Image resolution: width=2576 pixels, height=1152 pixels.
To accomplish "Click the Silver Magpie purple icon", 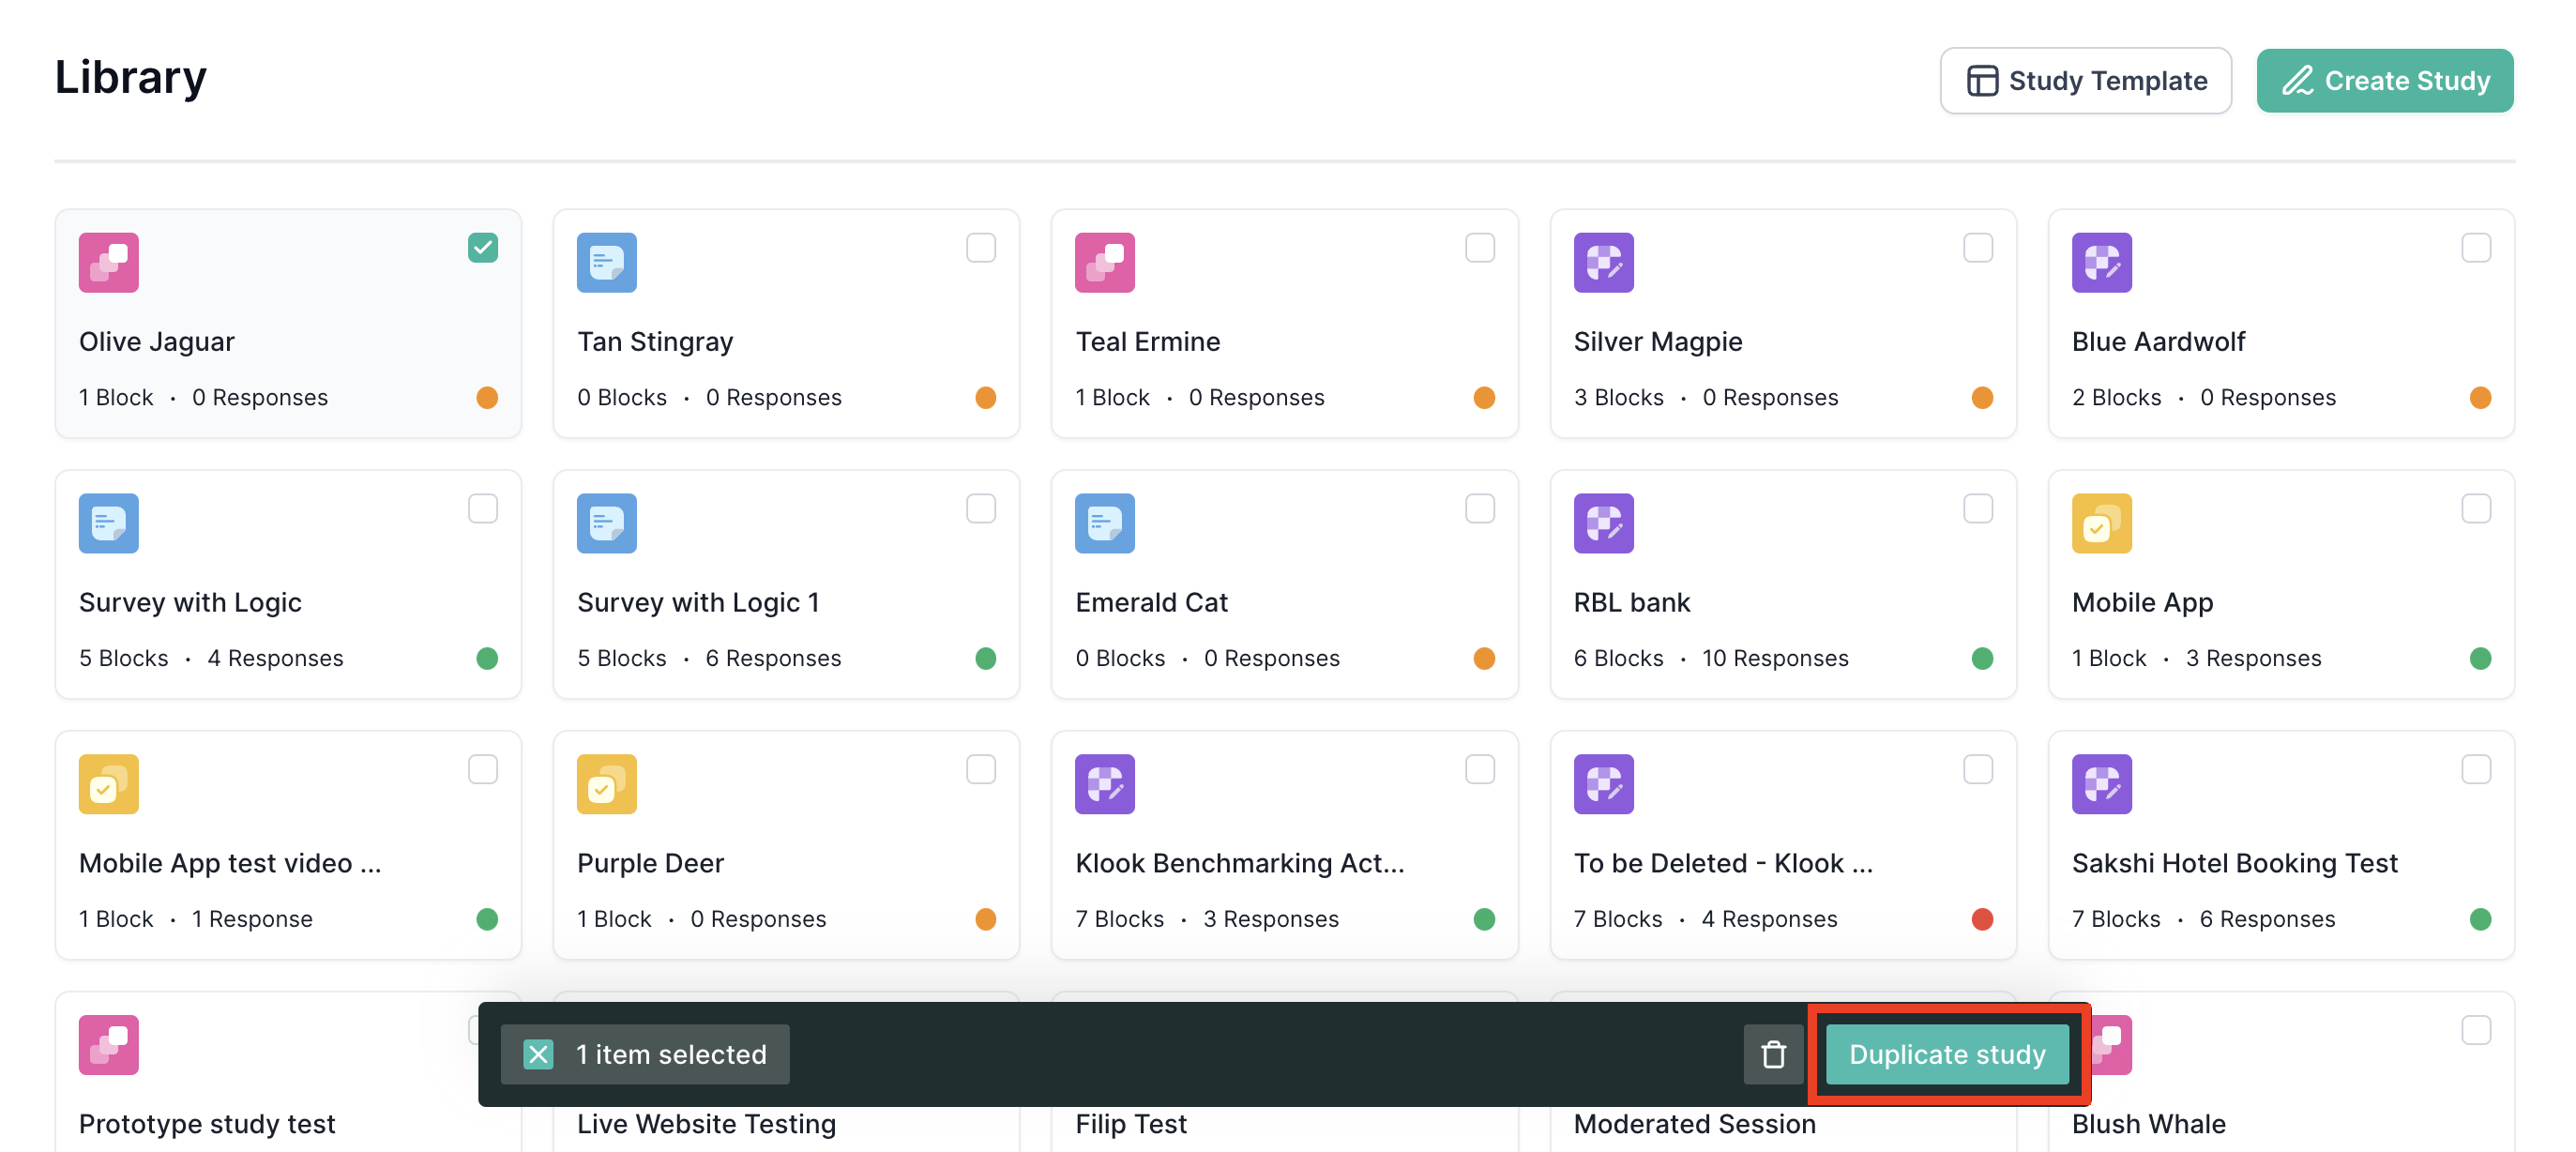I will pos(1603,262).
